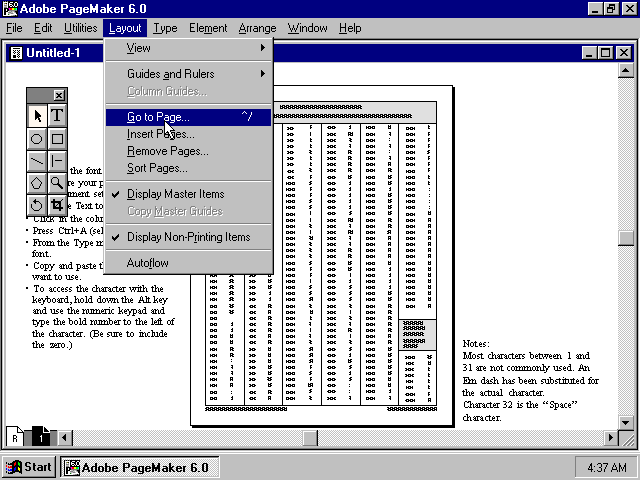Click the 4:37 AM taskbar clock

click(607, 467)
